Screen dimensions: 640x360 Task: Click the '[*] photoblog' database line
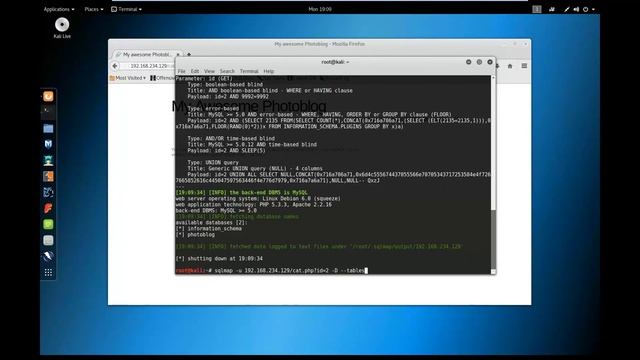195,235
